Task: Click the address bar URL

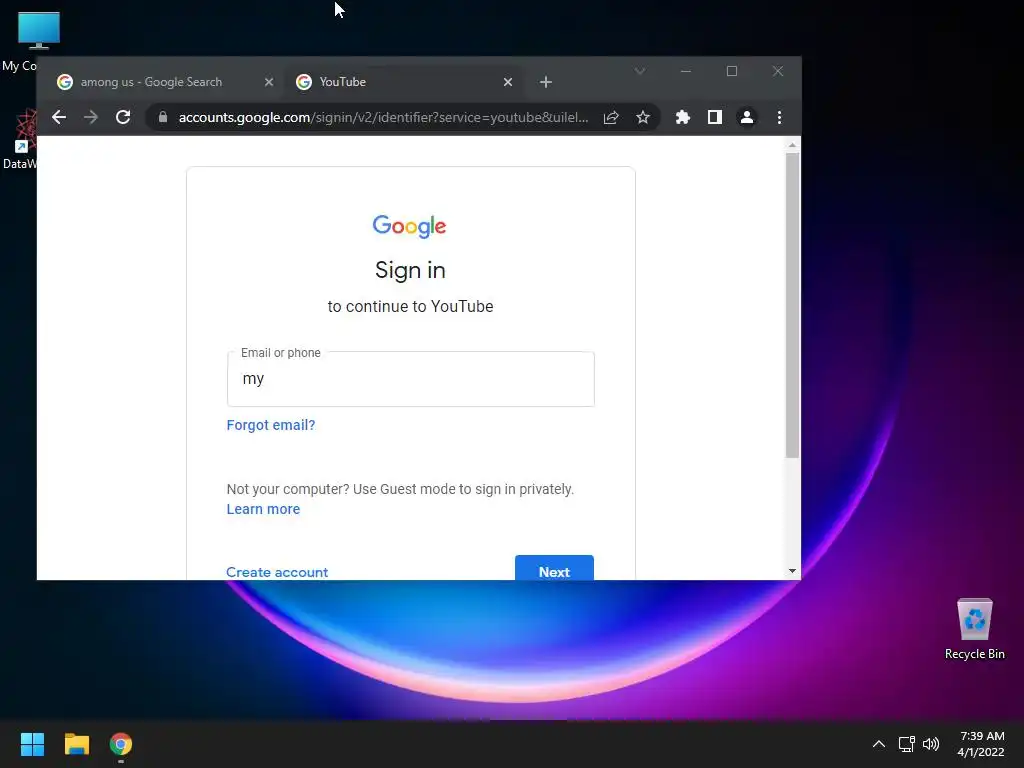Action: (x=383, y=118)
